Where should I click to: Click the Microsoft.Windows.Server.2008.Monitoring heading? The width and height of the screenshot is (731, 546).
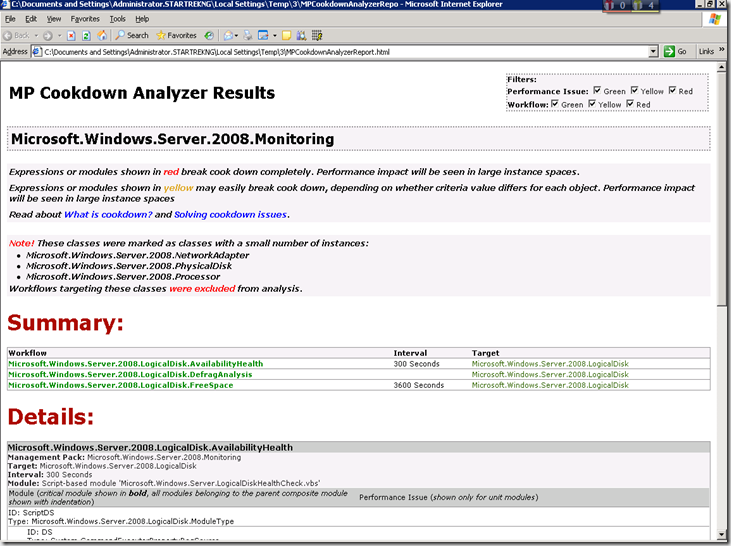(172, 139)
